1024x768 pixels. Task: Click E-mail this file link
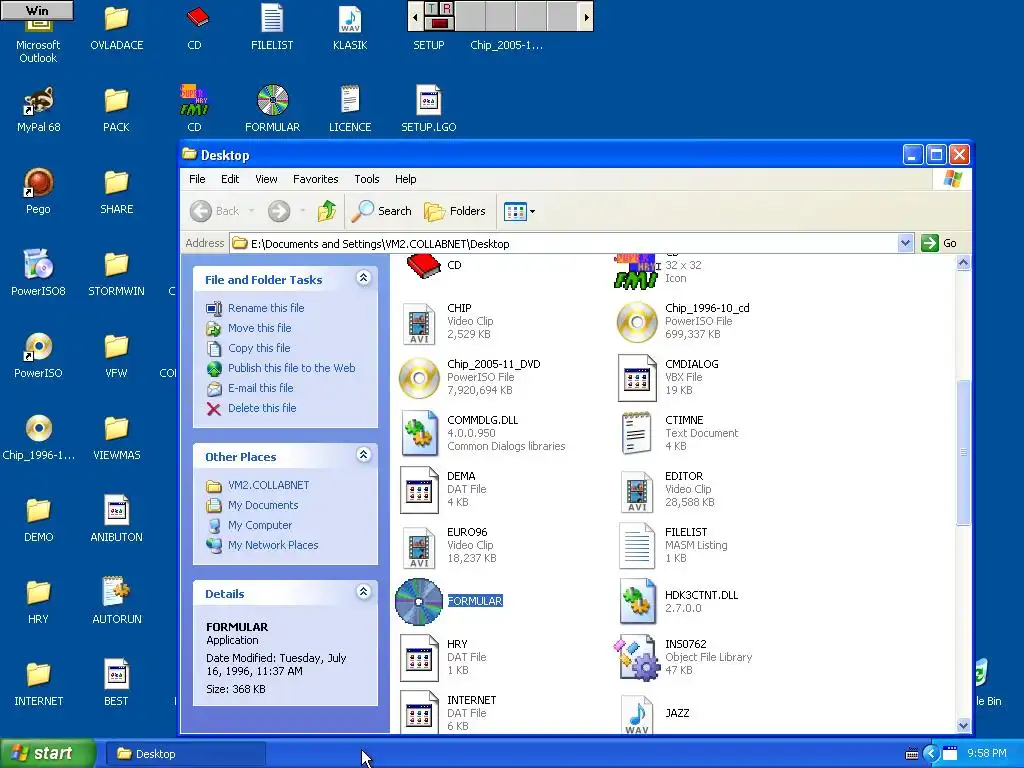[x=261, y=388]
